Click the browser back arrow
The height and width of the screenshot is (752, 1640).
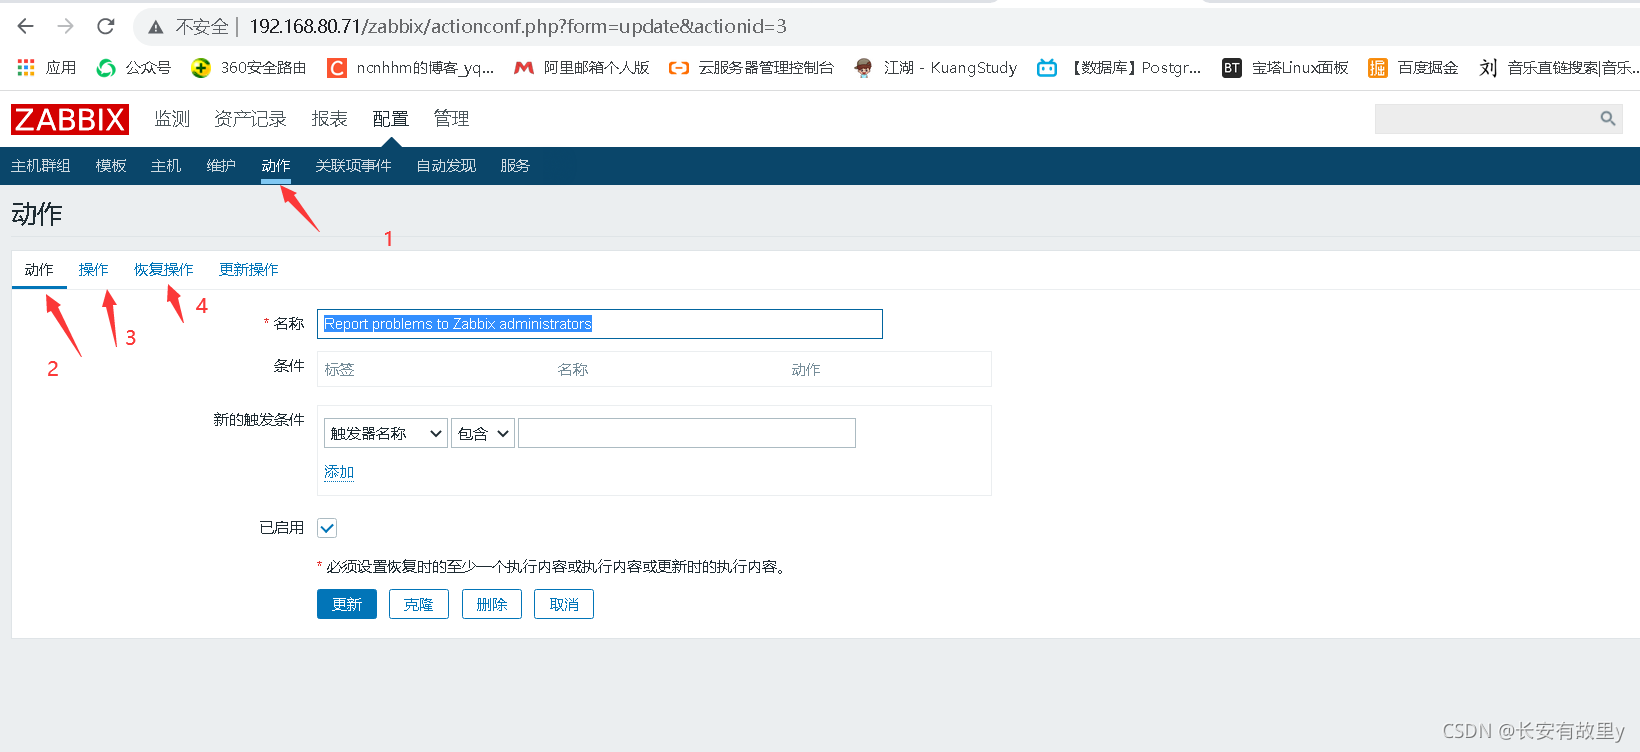(x=26, y=26)
